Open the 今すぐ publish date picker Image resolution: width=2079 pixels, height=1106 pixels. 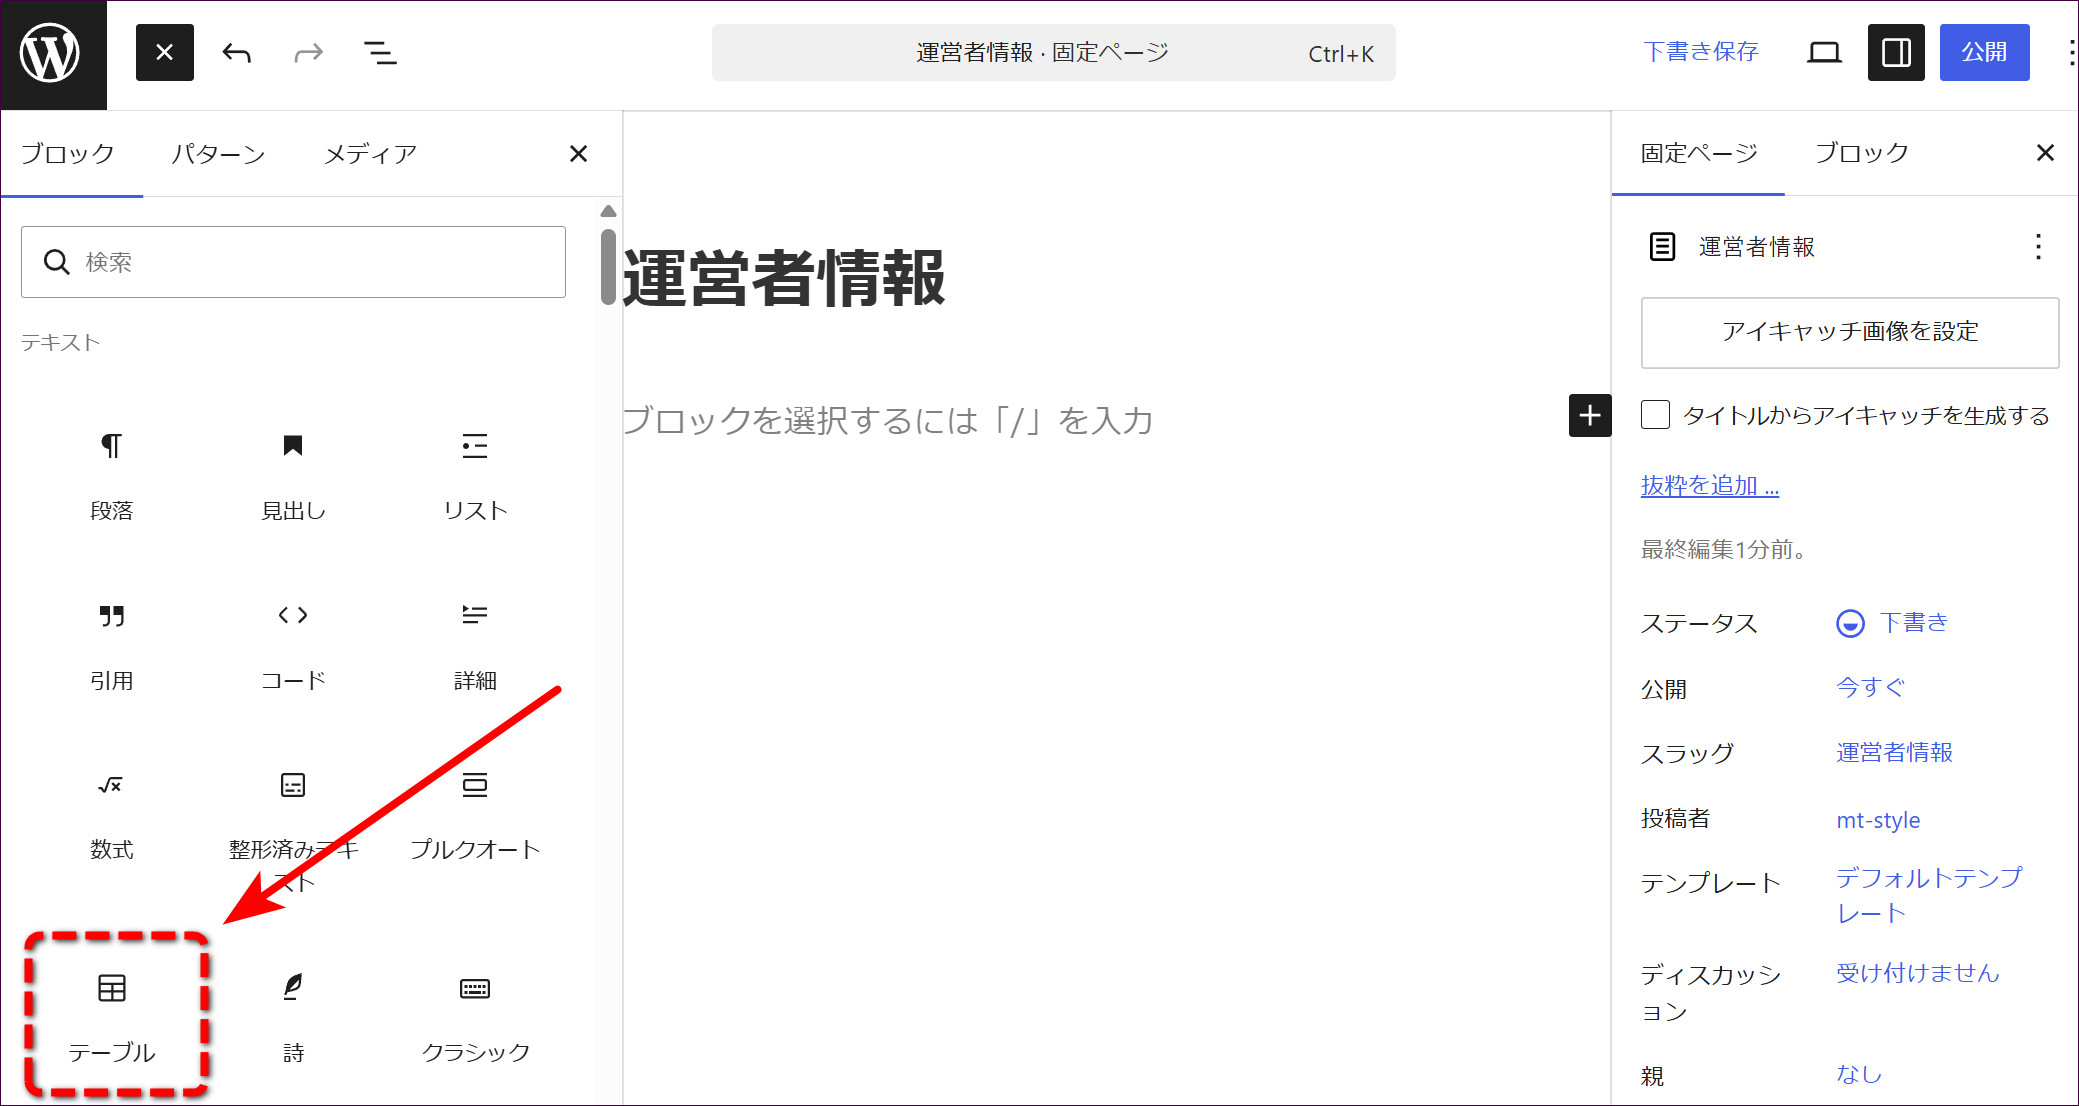1870,688
